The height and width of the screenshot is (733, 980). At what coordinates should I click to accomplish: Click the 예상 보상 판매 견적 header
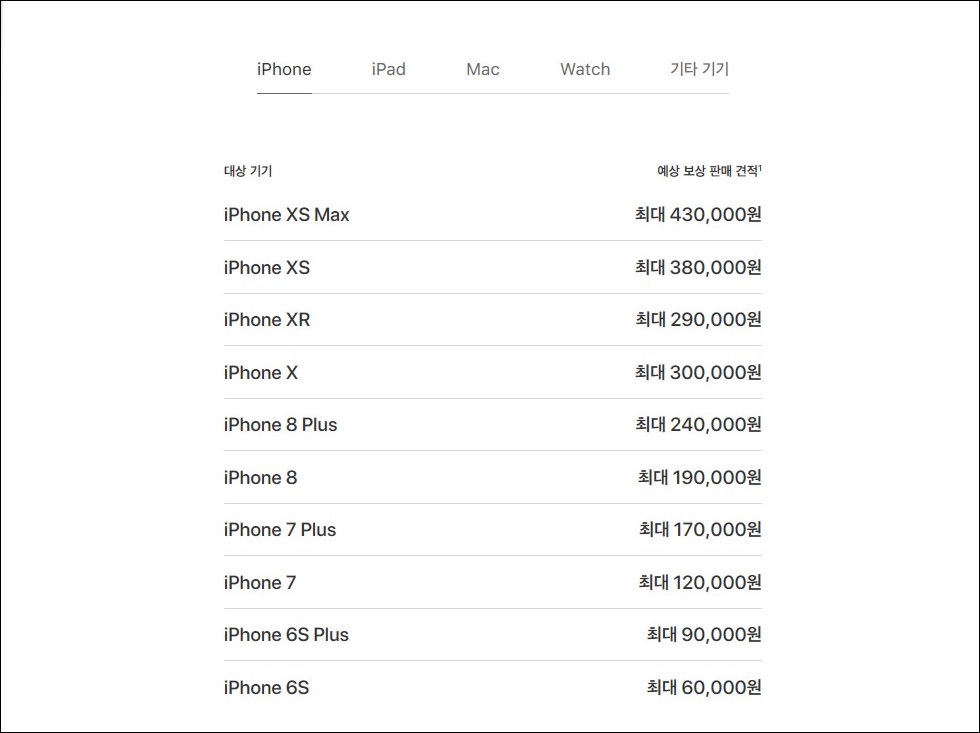pos(709,171)
